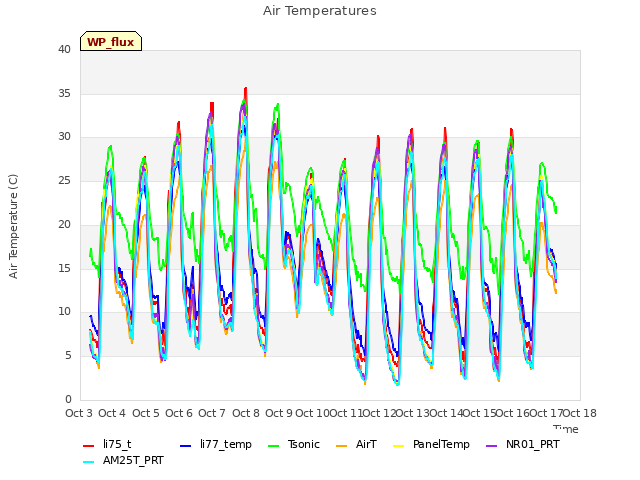640x480 pixels.
Task: Click the 0 y-axis tick label
Action: (68, 399)
